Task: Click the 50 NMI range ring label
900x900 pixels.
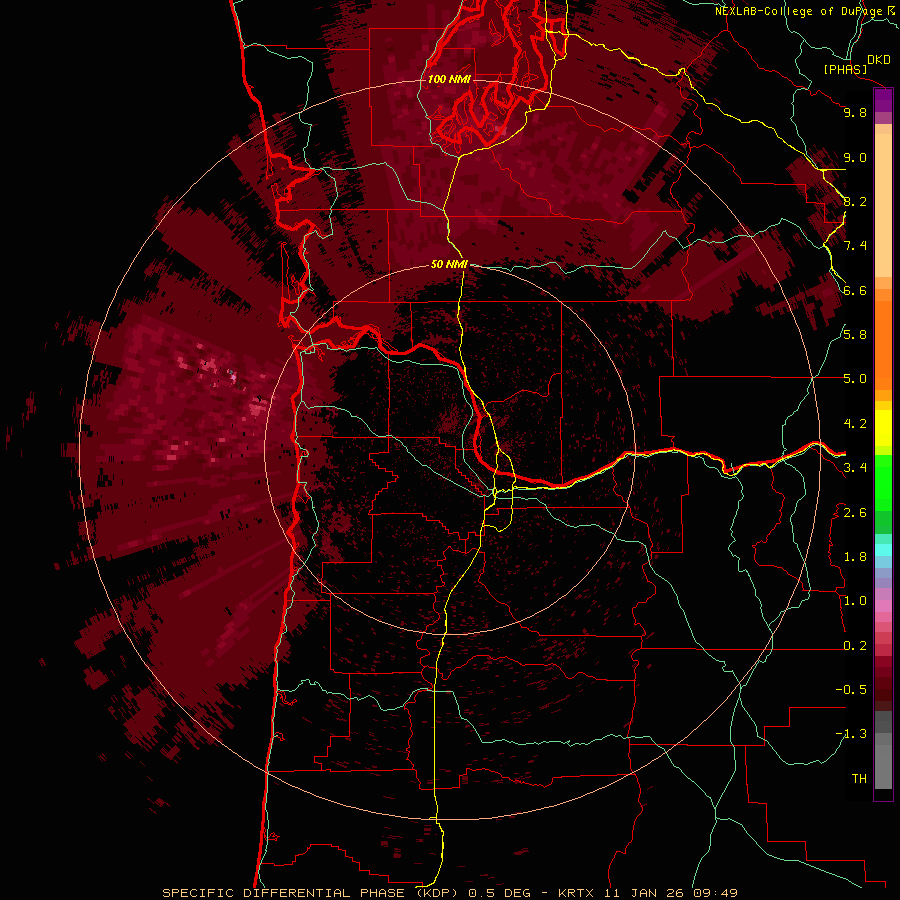Action: click(449, 264)
